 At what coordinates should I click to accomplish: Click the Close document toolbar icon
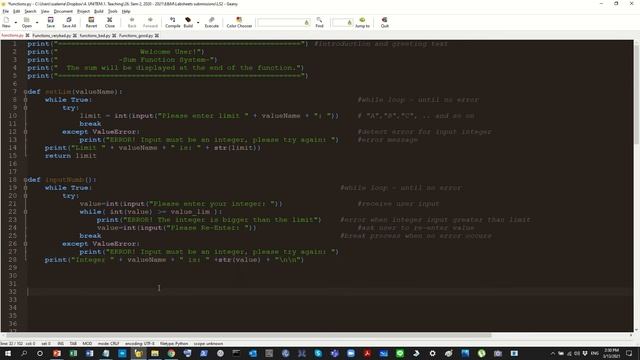point(110,22)
